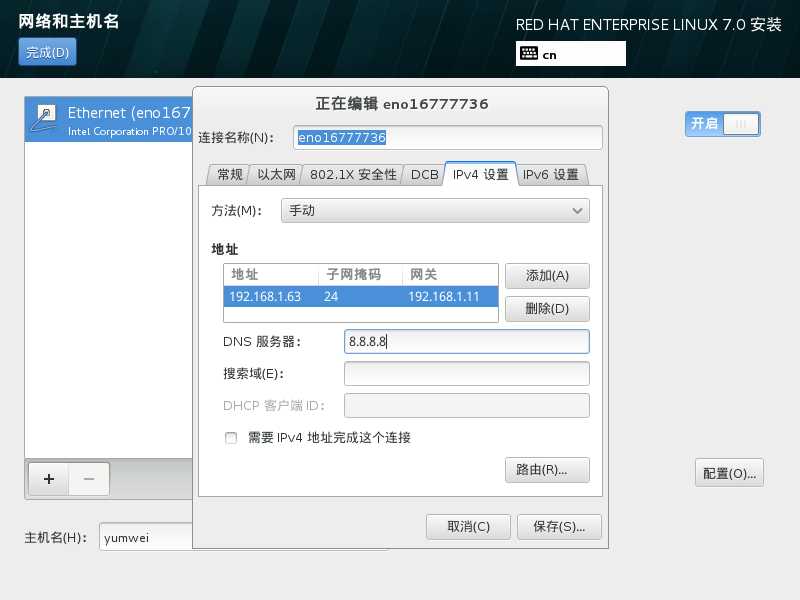Click the plus button to add a network device
The height and width of the screenshot is (600, 800).
click(x=49, y=479)
